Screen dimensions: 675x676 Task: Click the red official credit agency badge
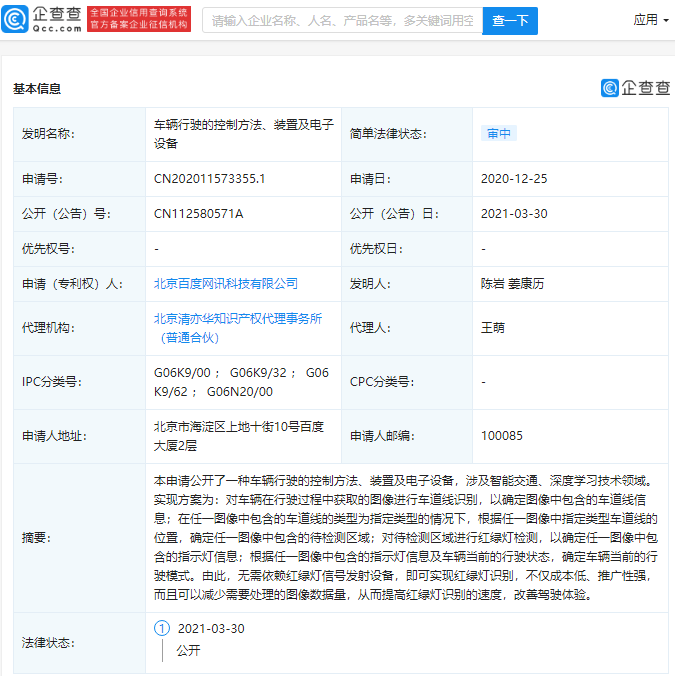tap(139, 19)
